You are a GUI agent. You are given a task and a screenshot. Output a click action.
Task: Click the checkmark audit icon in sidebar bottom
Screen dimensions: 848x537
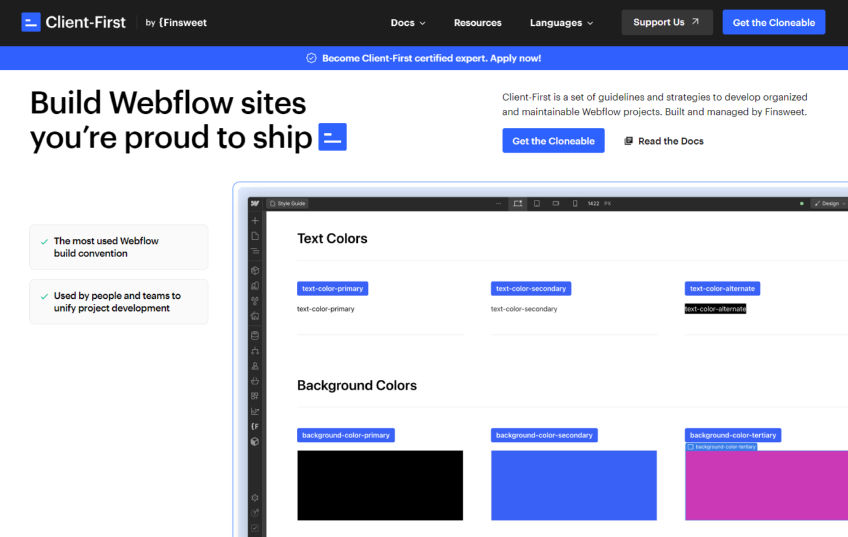coord(255,528)
